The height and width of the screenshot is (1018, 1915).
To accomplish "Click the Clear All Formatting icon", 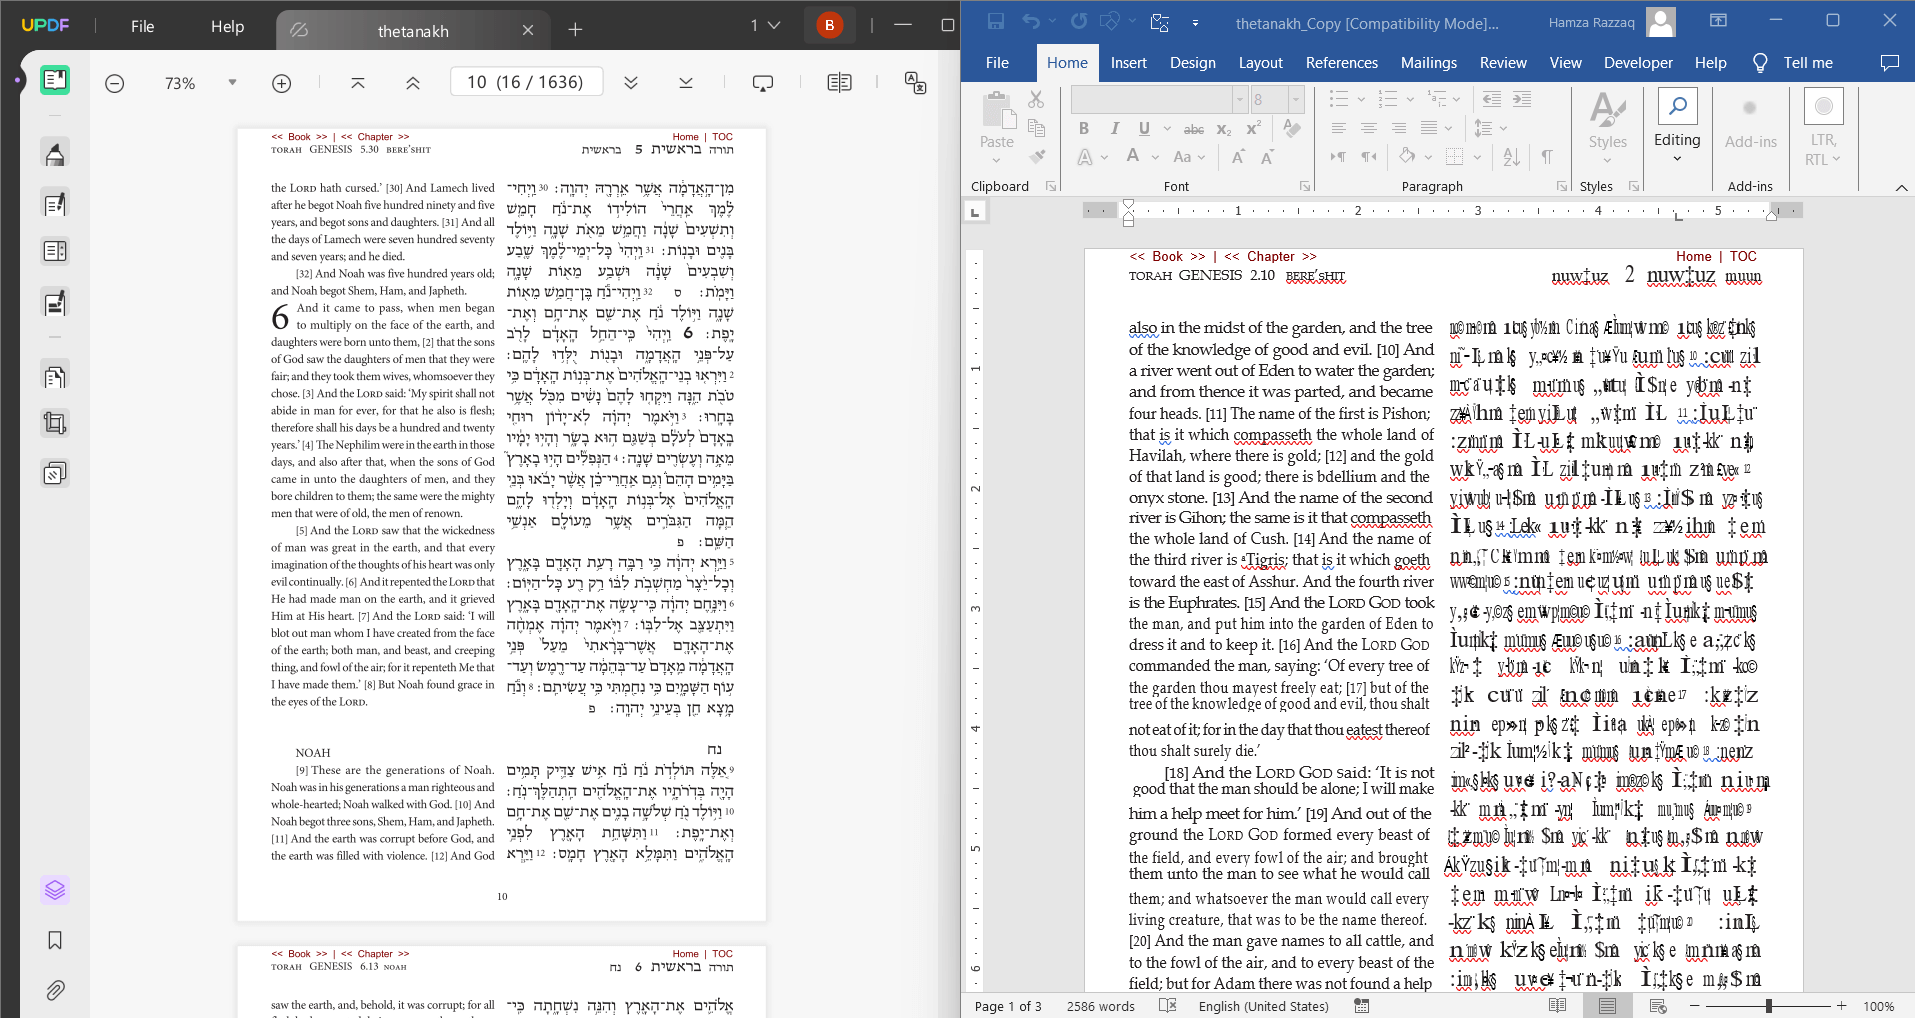I will pos(1293,128).
